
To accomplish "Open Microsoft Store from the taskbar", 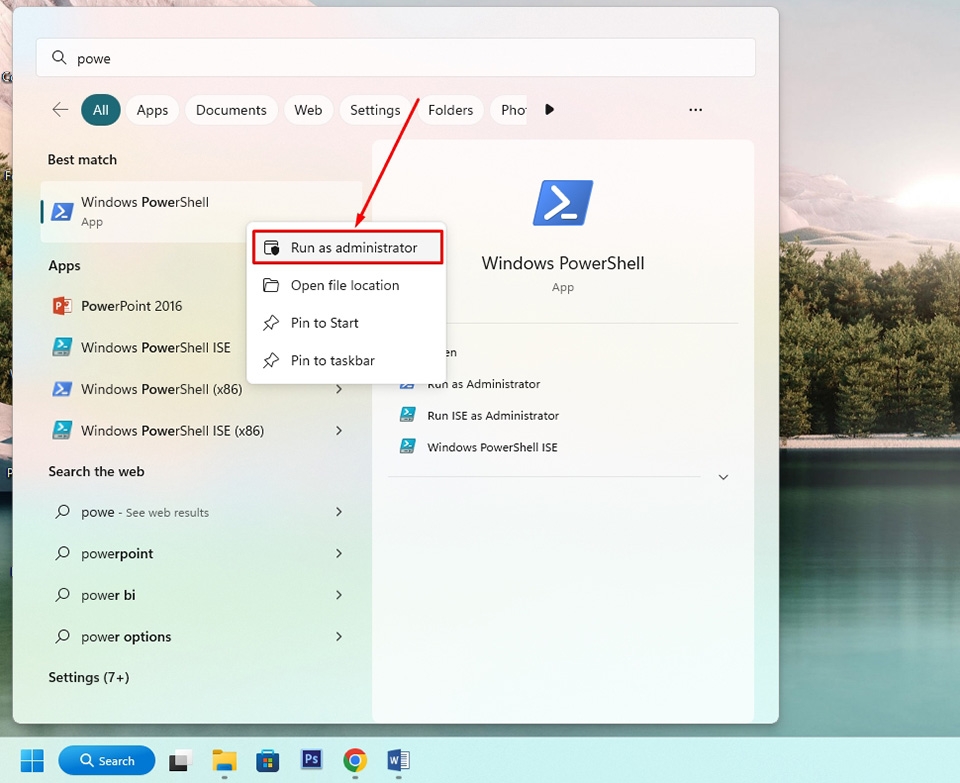I will pos(268,760).
